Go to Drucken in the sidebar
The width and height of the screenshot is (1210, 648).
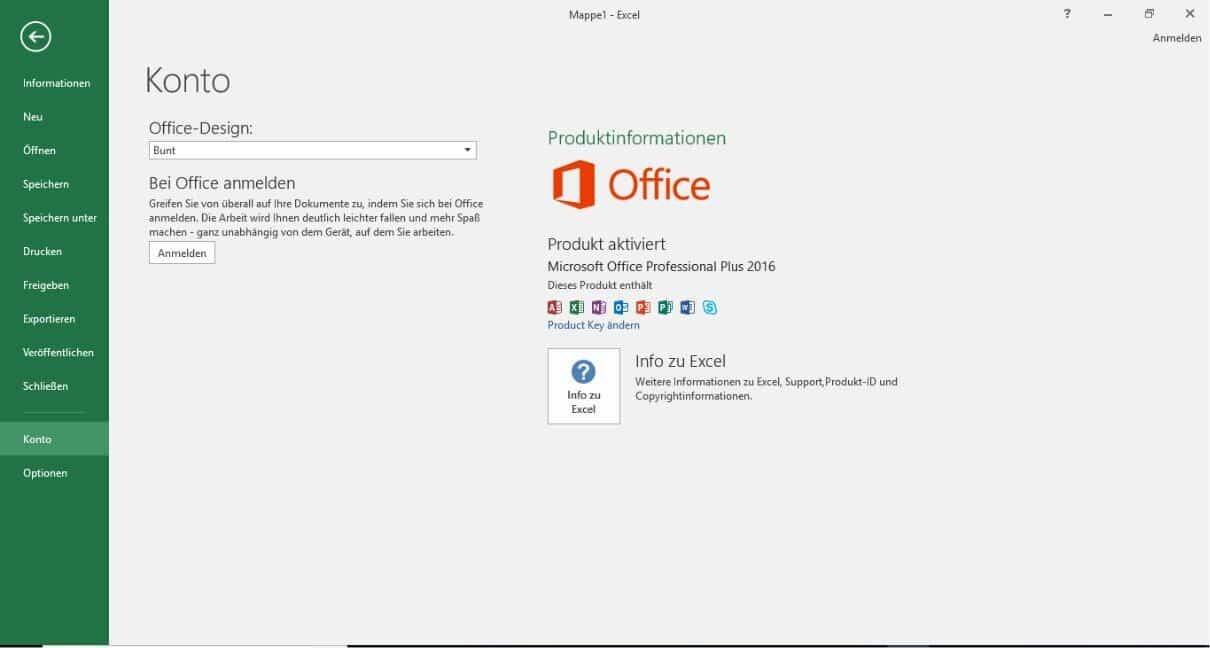tap(42, 252)
